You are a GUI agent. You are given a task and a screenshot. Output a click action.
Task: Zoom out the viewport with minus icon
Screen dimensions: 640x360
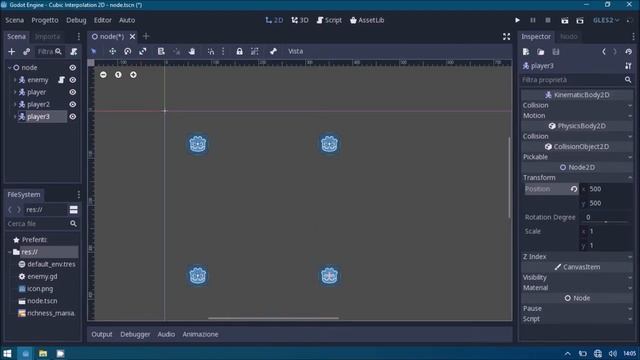coord(103,75)
